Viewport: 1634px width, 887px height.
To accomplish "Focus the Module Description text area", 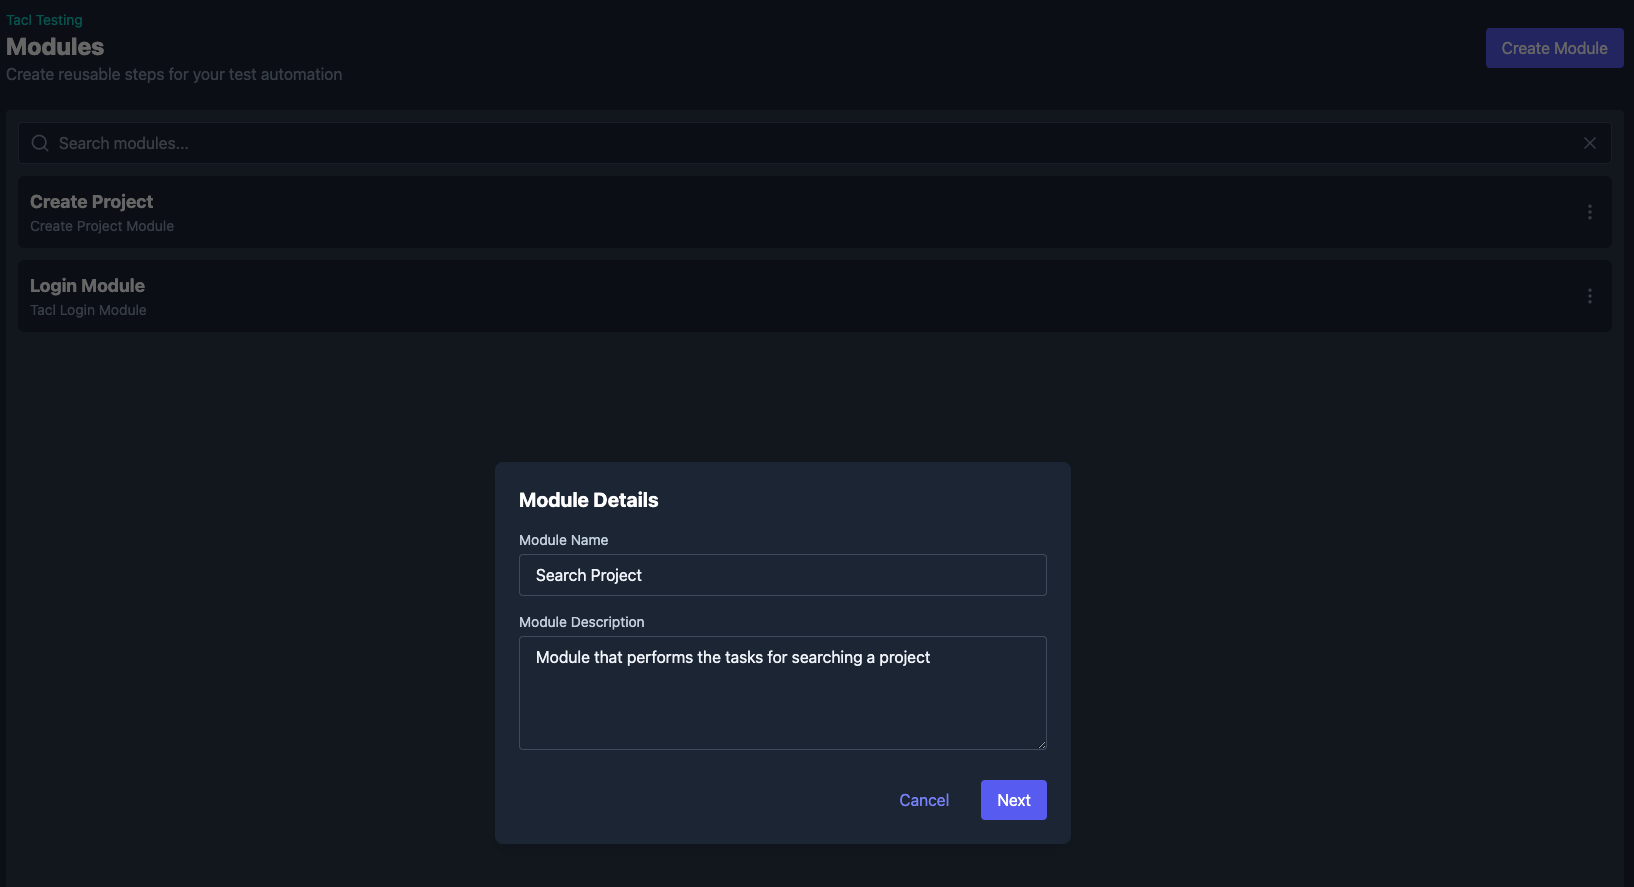I will click(782, 693).
